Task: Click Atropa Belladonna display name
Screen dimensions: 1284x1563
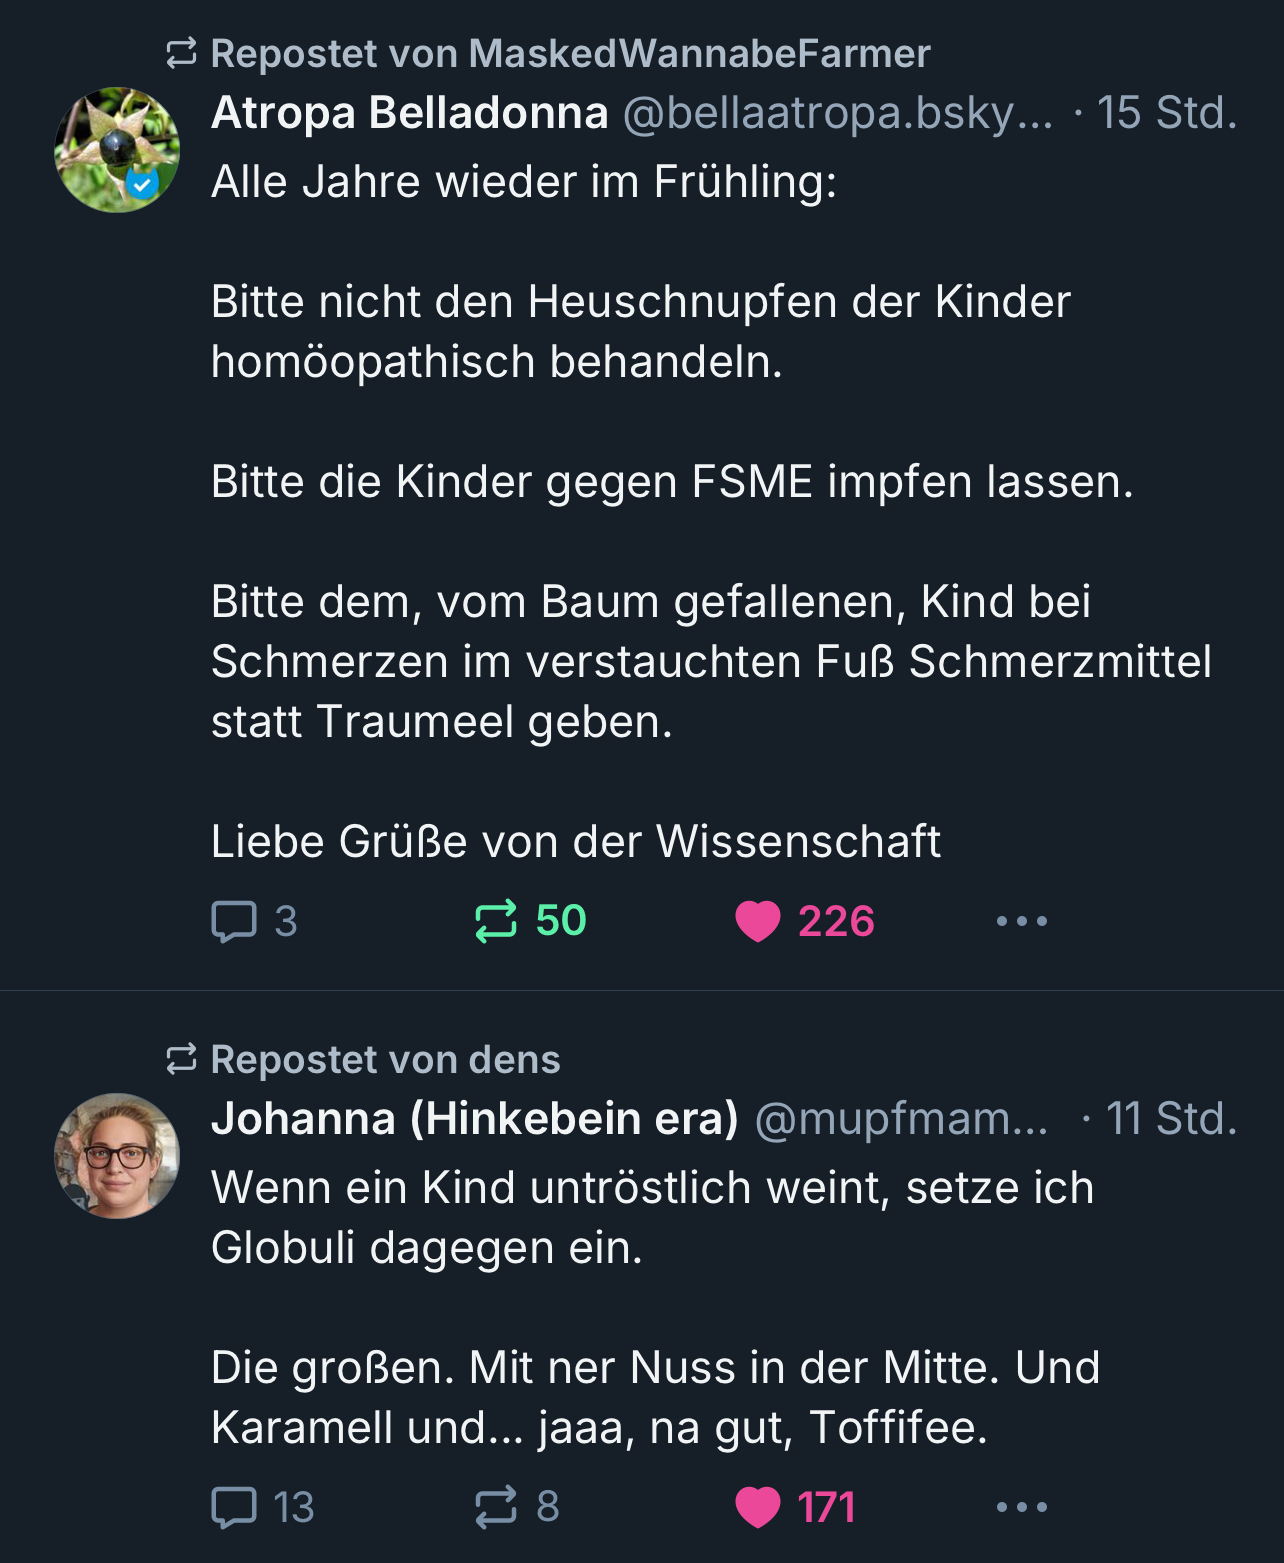Action: (409, 113)
